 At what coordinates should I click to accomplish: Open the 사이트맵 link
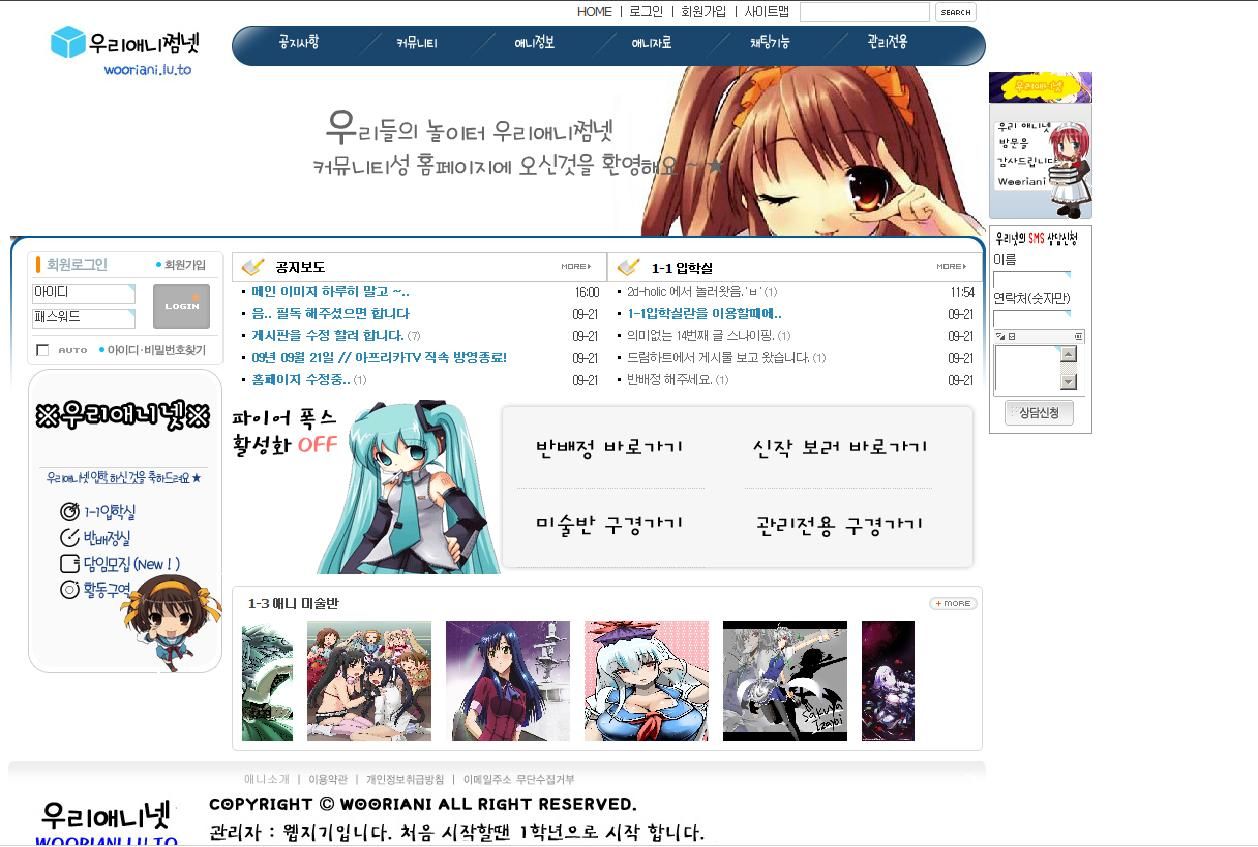[766, 12]
